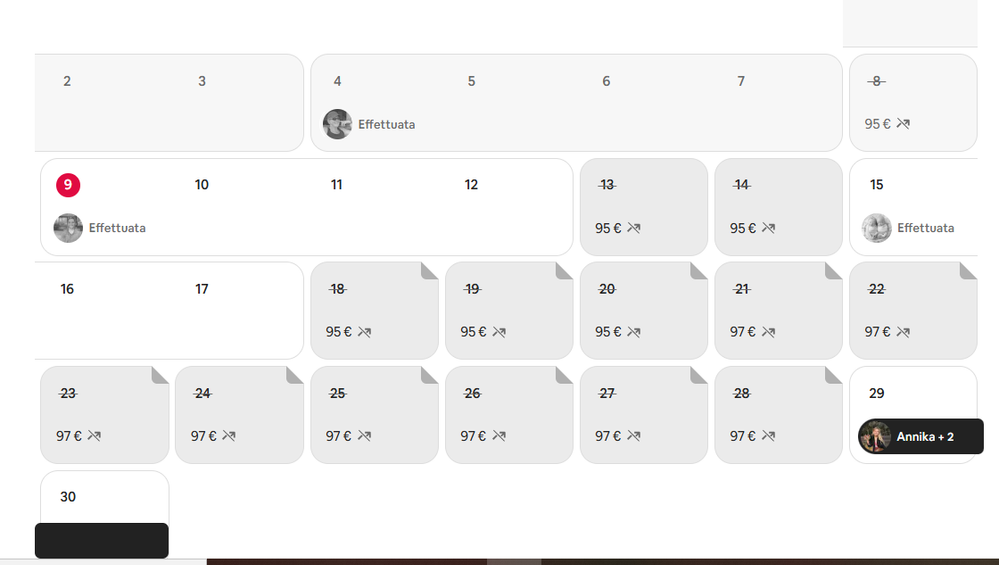999x565 pixels.
Task: Select the crossed-out day 25 number
Action: pyautogui.click(x=338, y=393)
